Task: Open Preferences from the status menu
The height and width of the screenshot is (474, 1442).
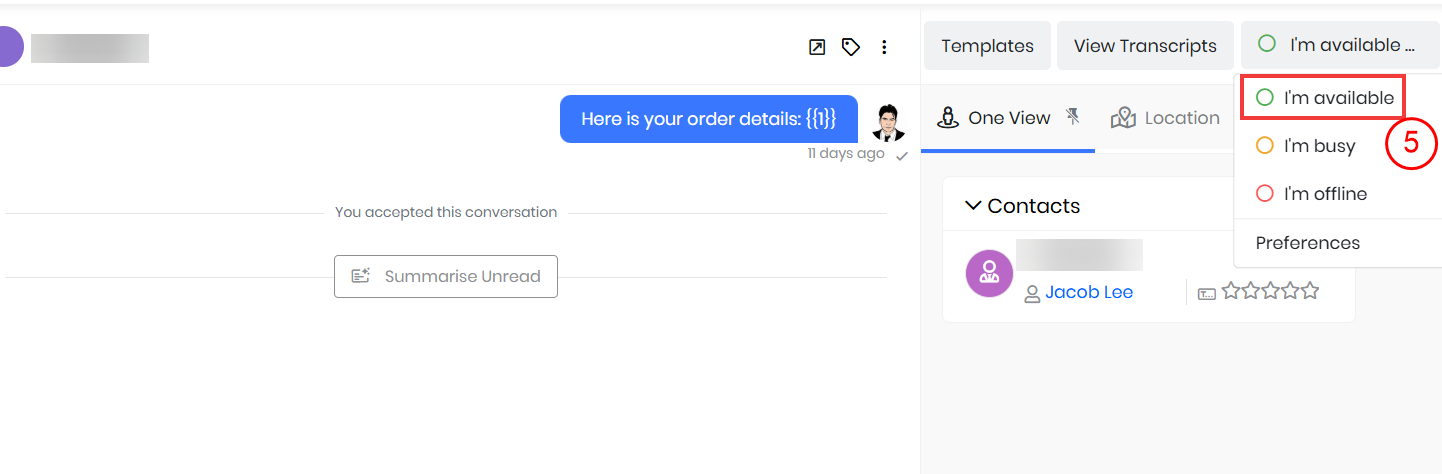Action: [1307, 243]
